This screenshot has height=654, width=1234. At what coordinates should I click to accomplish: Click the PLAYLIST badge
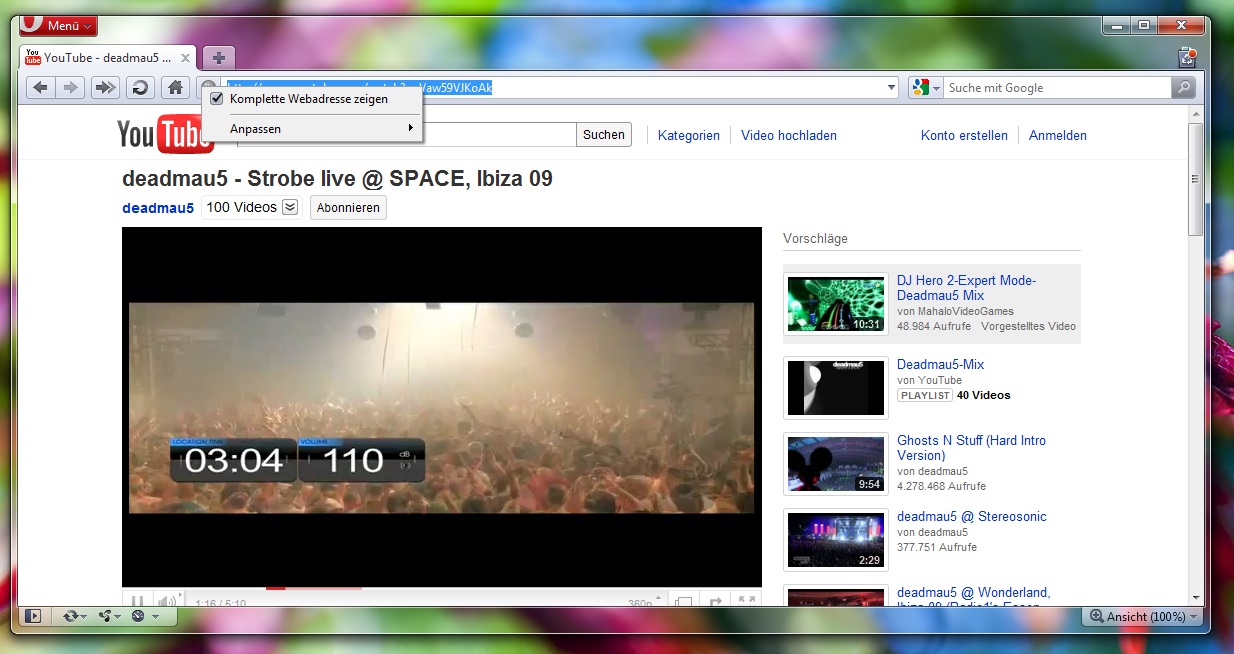pyautogui.click(x=925, y=395)
